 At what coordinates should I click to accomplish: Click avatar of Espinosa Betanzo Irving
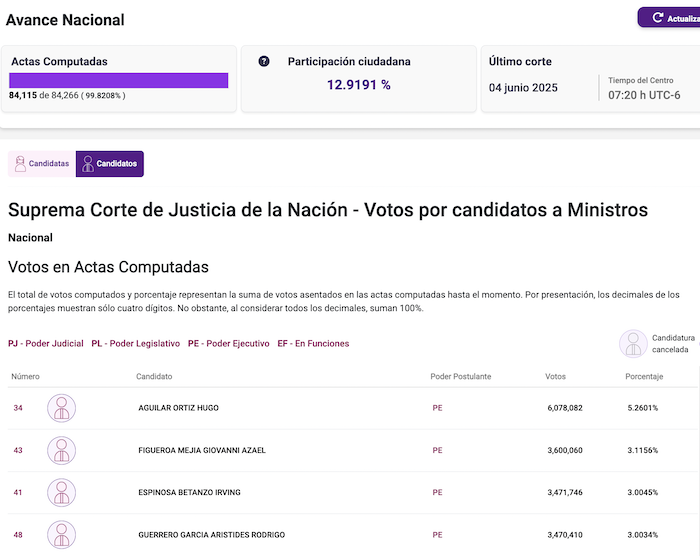click(x=62, y=492)
